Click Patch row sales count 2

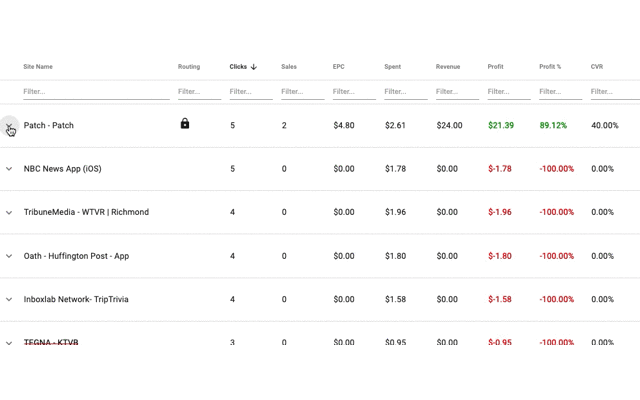point(284,125)
